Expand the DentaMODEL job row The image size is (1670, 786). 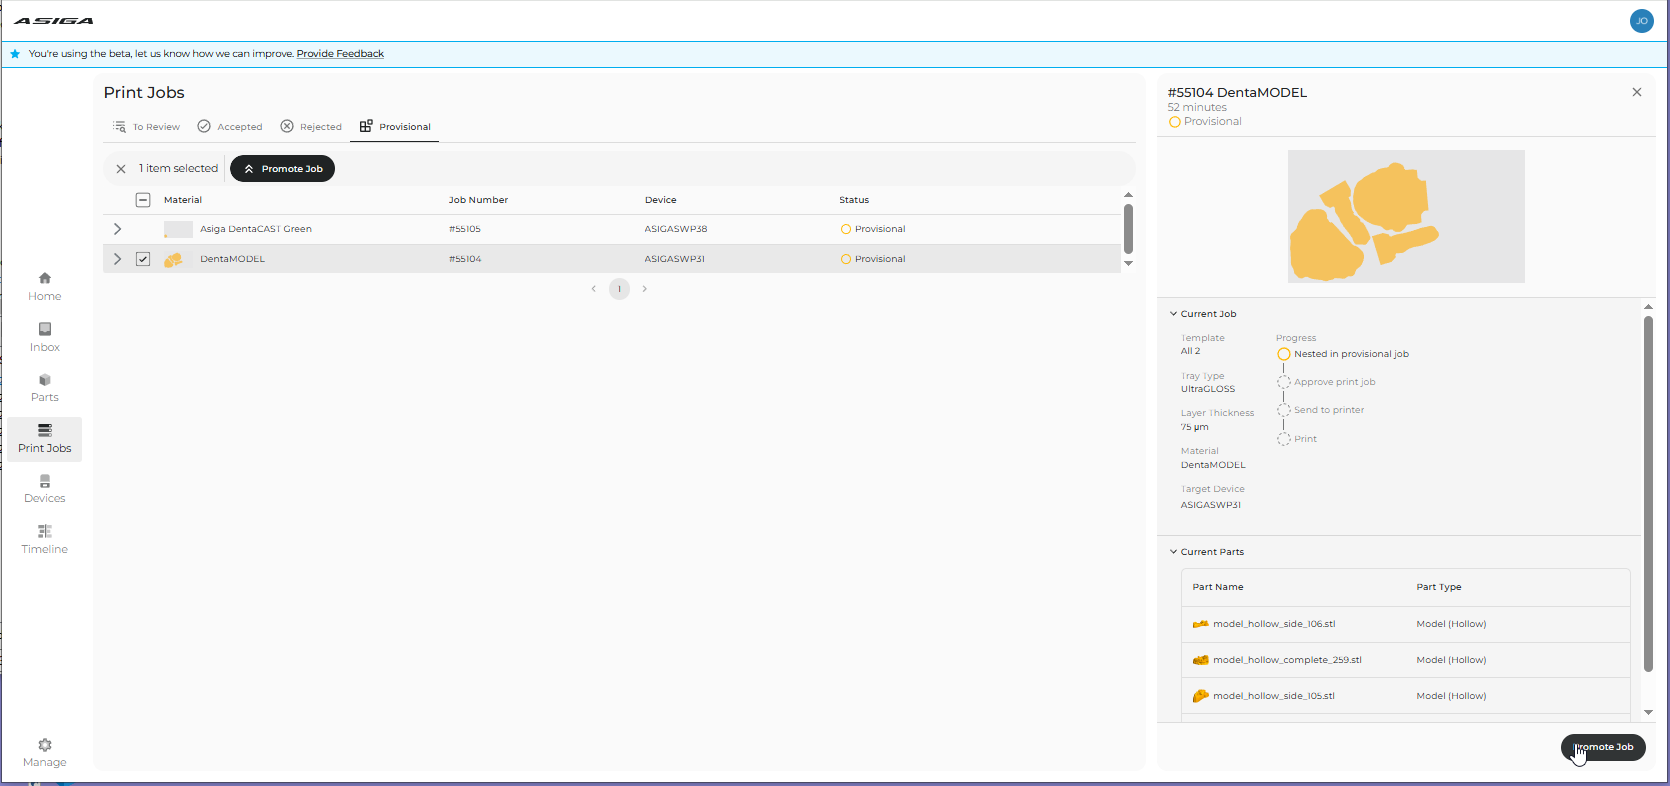118,259
